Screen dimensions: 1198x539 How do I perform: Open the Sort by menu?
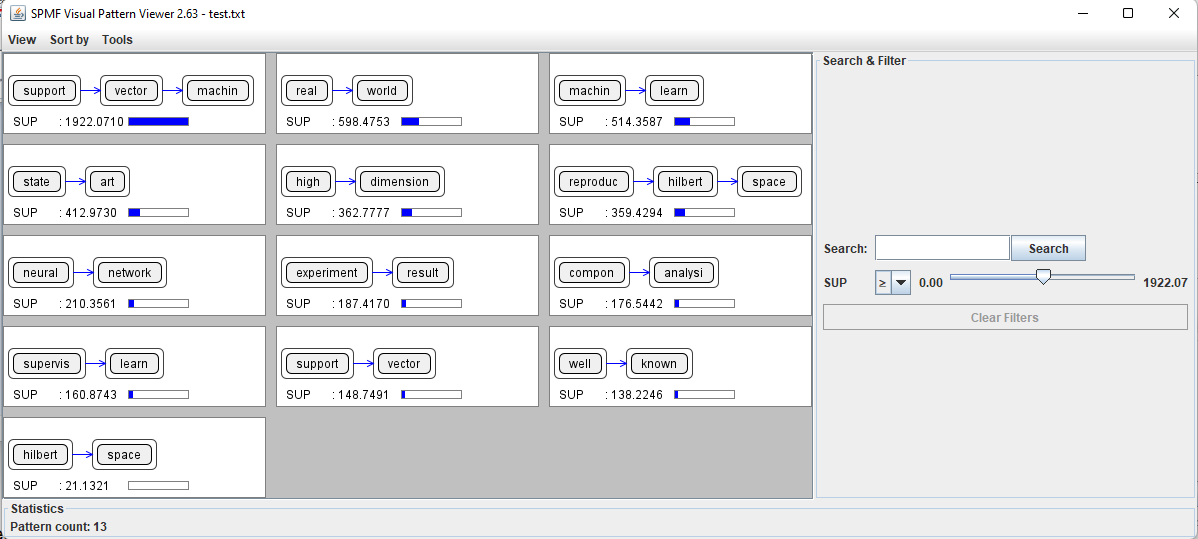tap(69, 40)
